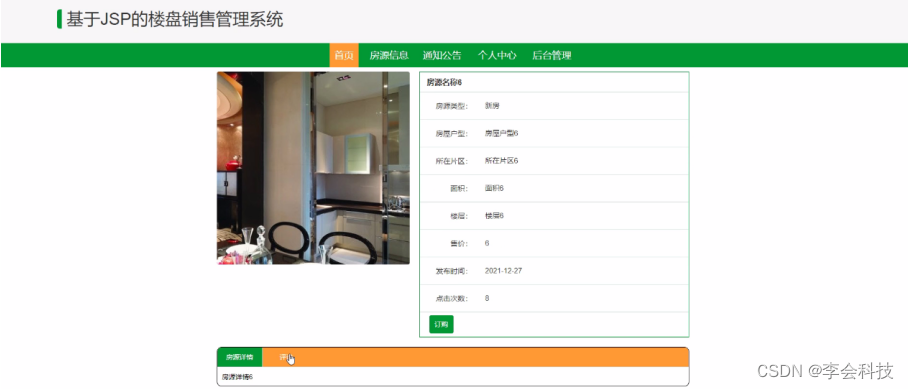The image size is (909, 389).
Task: Click the 点击次数 label
Action: click(x=452, y=299)
